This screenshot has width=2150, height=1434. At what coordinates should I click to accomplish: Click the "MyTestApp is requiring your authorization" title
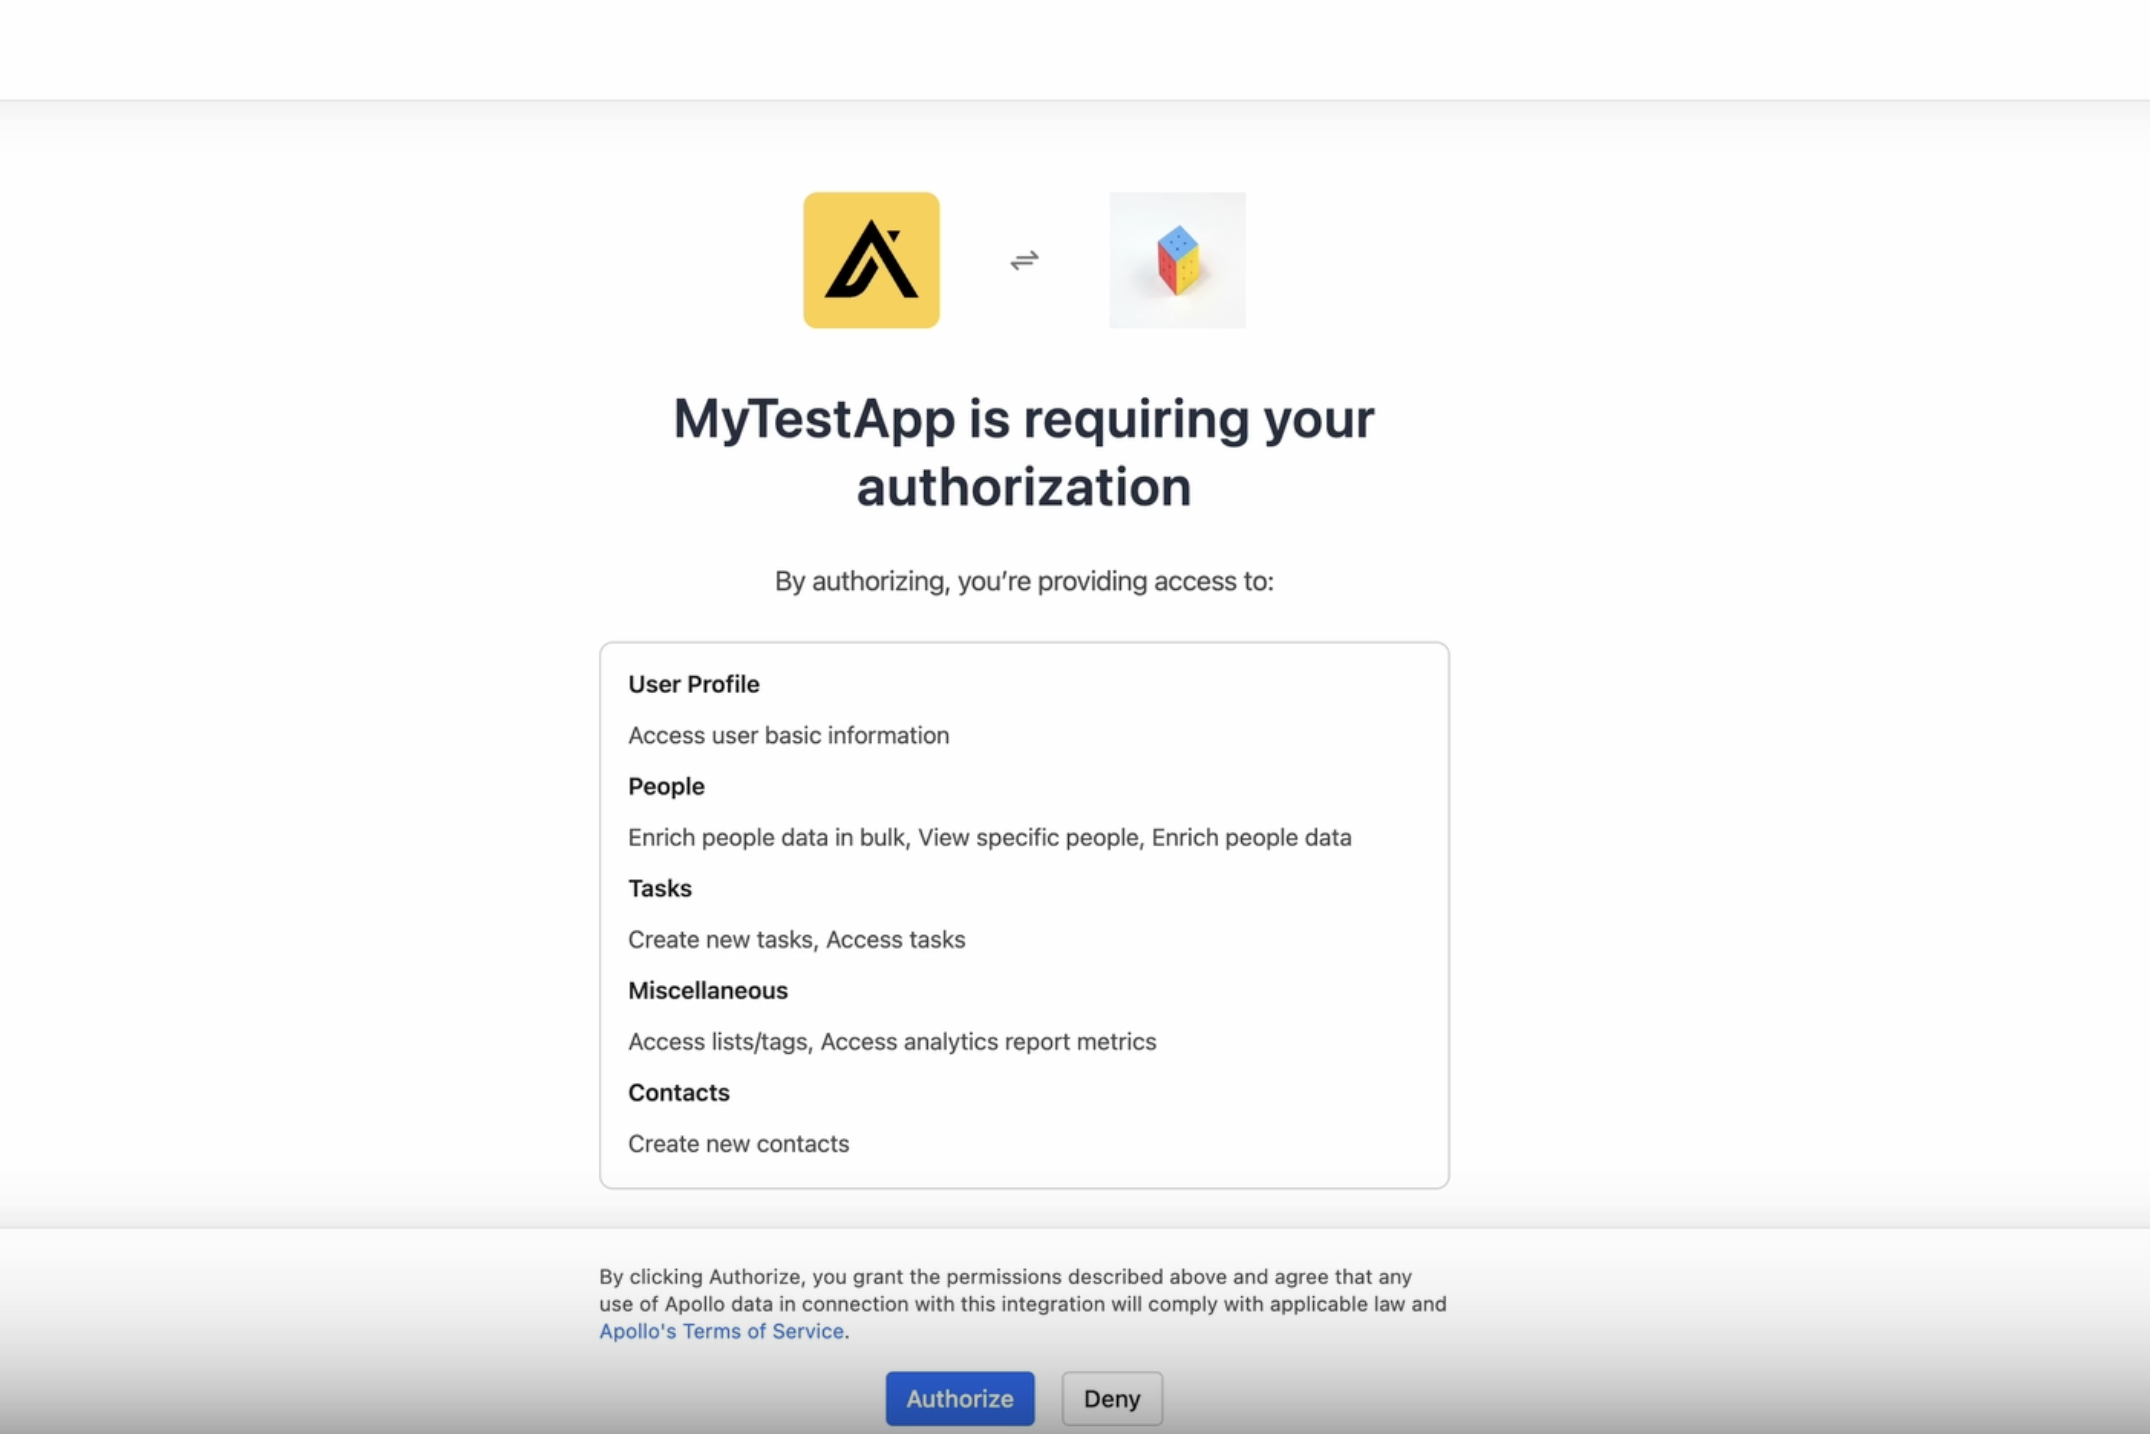[1024, 452]
